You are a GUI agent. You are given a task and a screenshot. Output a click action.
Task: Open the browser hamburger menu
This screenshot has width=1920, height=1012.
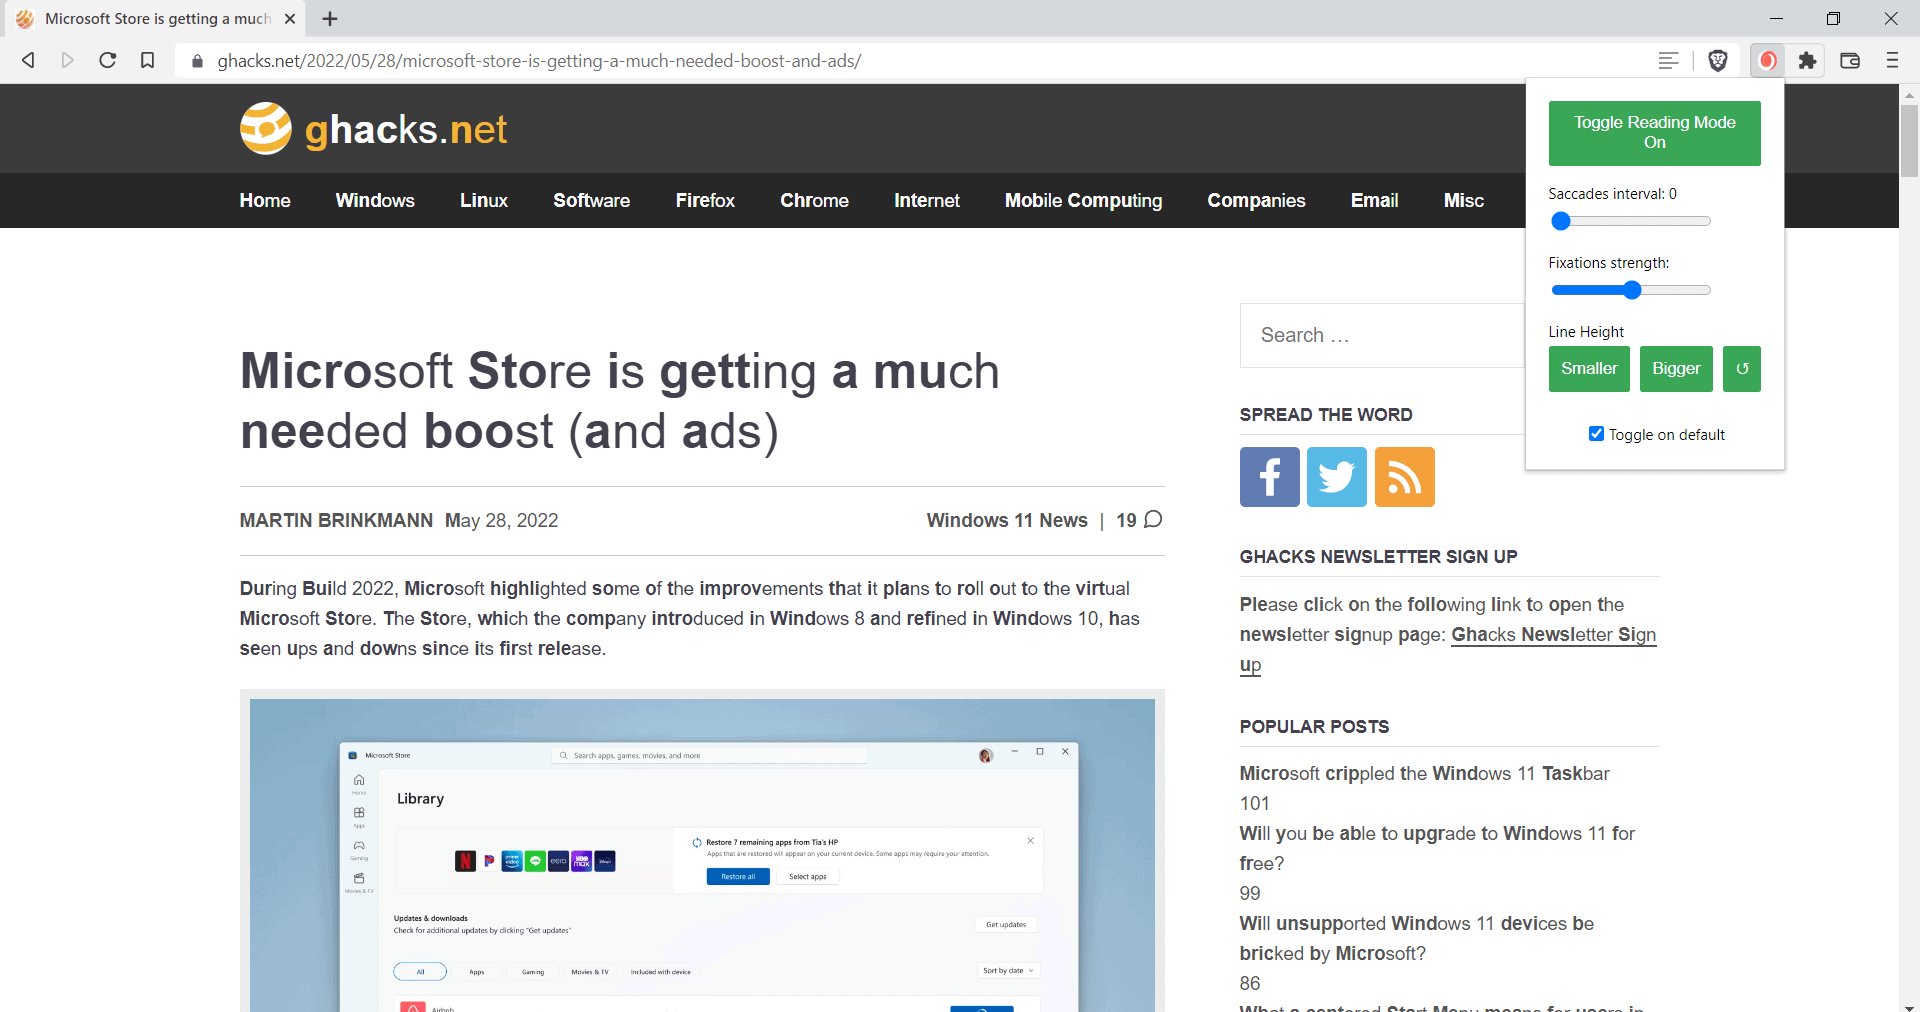point(1891,61)
